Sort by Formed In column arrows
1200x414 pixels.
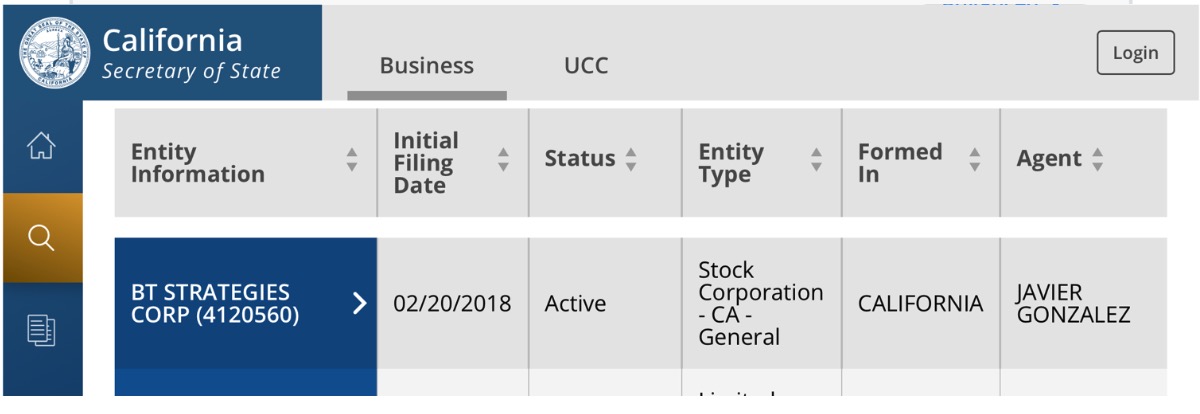[974, 160]
